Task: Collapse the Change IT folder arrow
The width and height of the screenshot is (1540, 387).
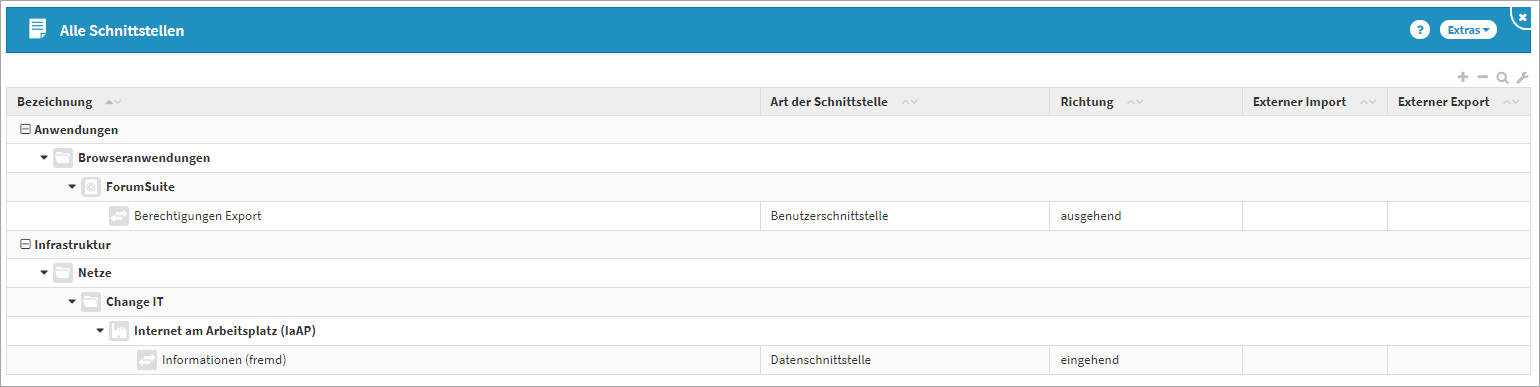Action: 72,301
